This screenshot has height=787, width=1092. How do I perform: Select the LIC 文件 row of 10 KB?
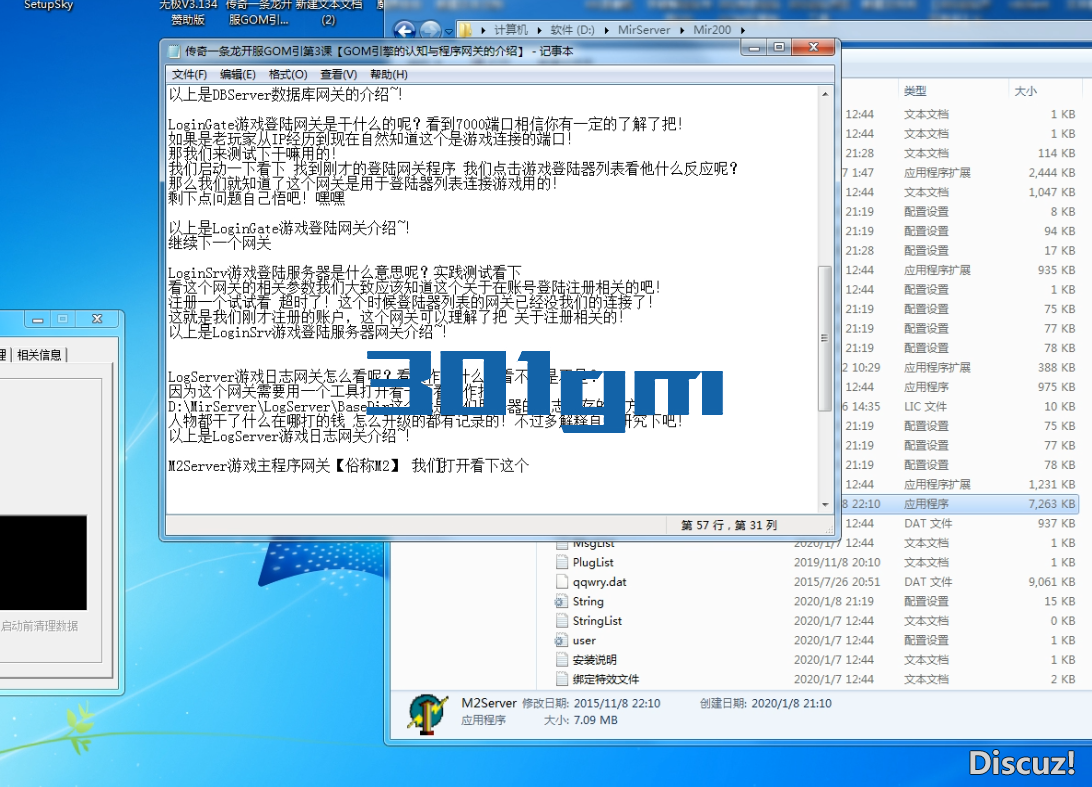point(962,406)
